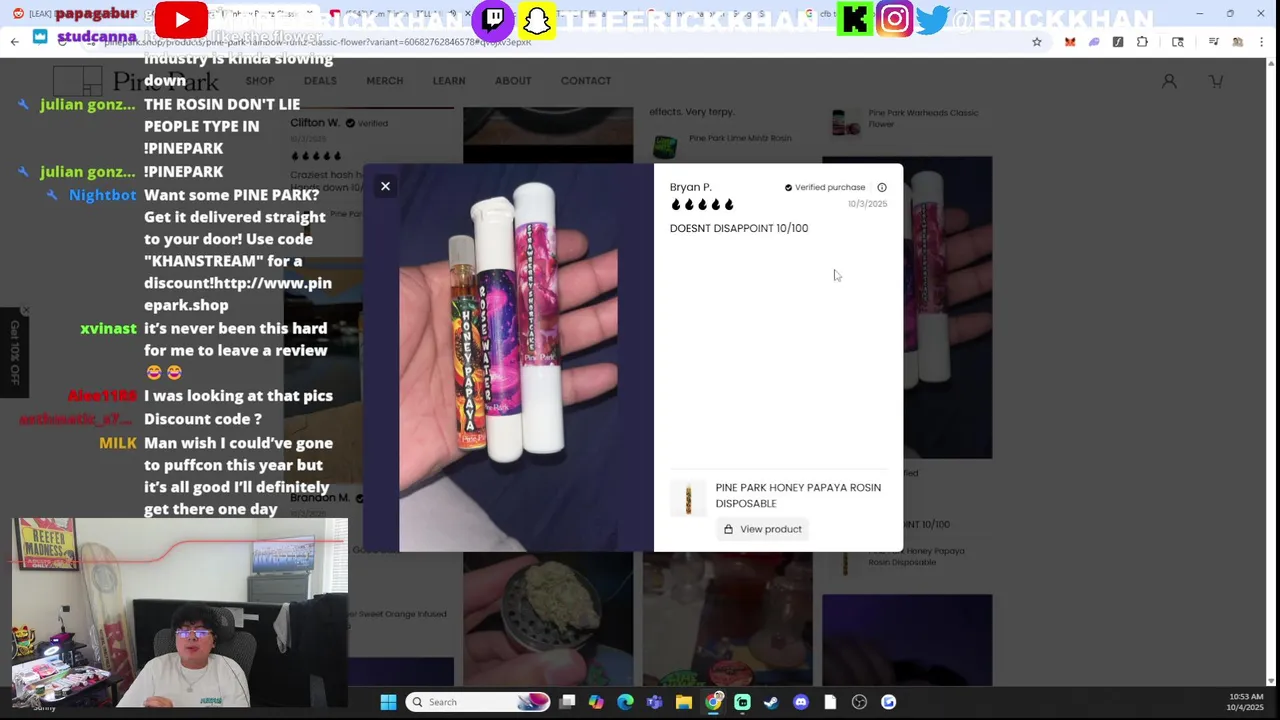The image size is (1280, 720).
Task: Switch to Chrome on the taskbar
Action: [713, 702]
